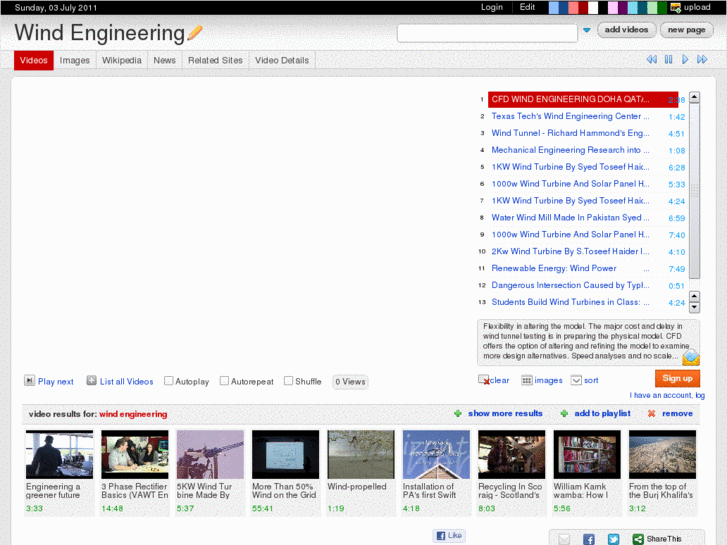Click the lower playlist up arrow button
727x545 pixels.
point(694,296)
